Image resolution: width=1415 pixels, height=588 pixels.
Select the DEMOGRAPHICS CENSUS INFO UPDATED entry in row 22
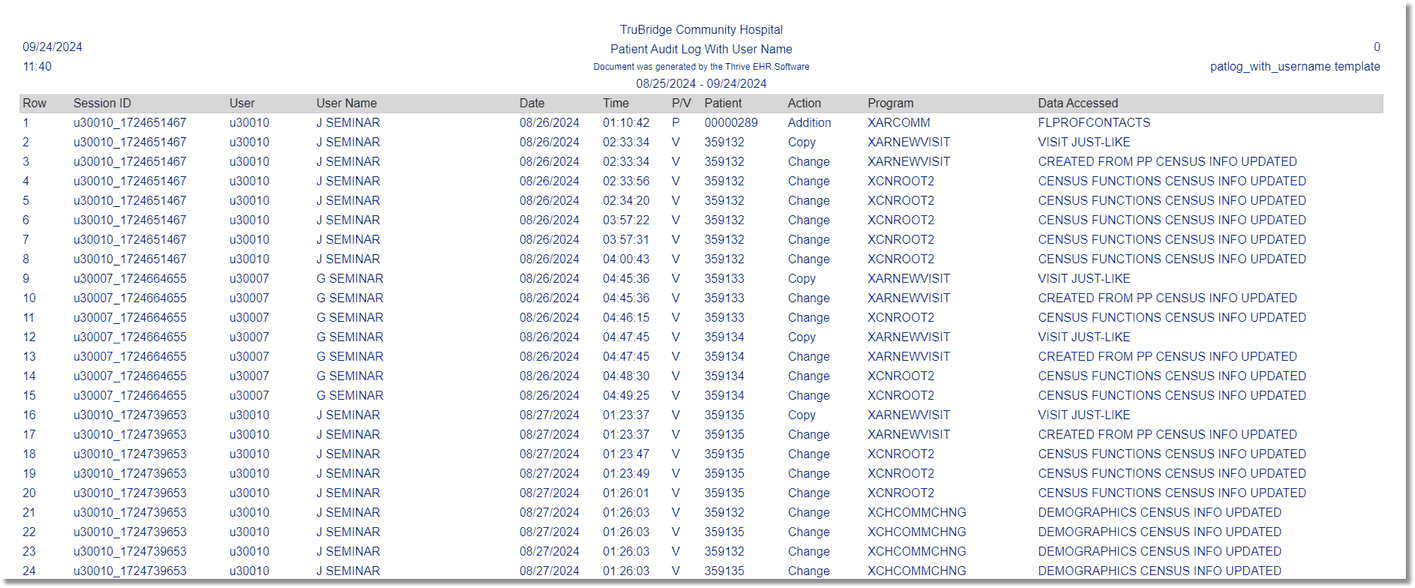coord(1158,531)
